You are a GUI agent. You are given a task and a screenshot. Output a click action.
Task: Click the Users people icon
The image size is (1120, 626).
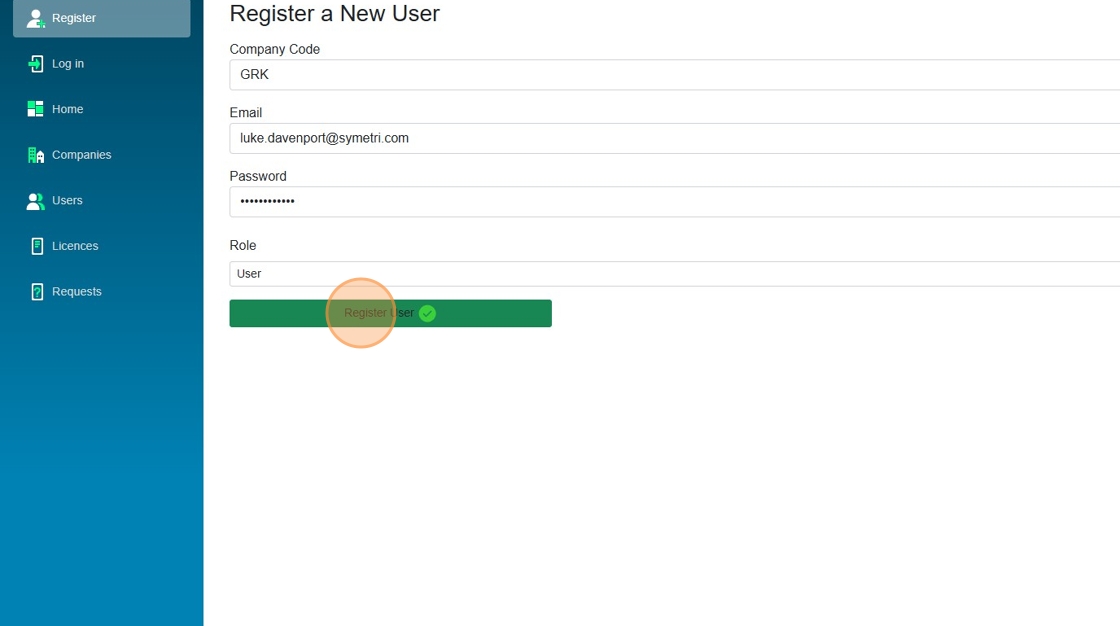(36, 201)
